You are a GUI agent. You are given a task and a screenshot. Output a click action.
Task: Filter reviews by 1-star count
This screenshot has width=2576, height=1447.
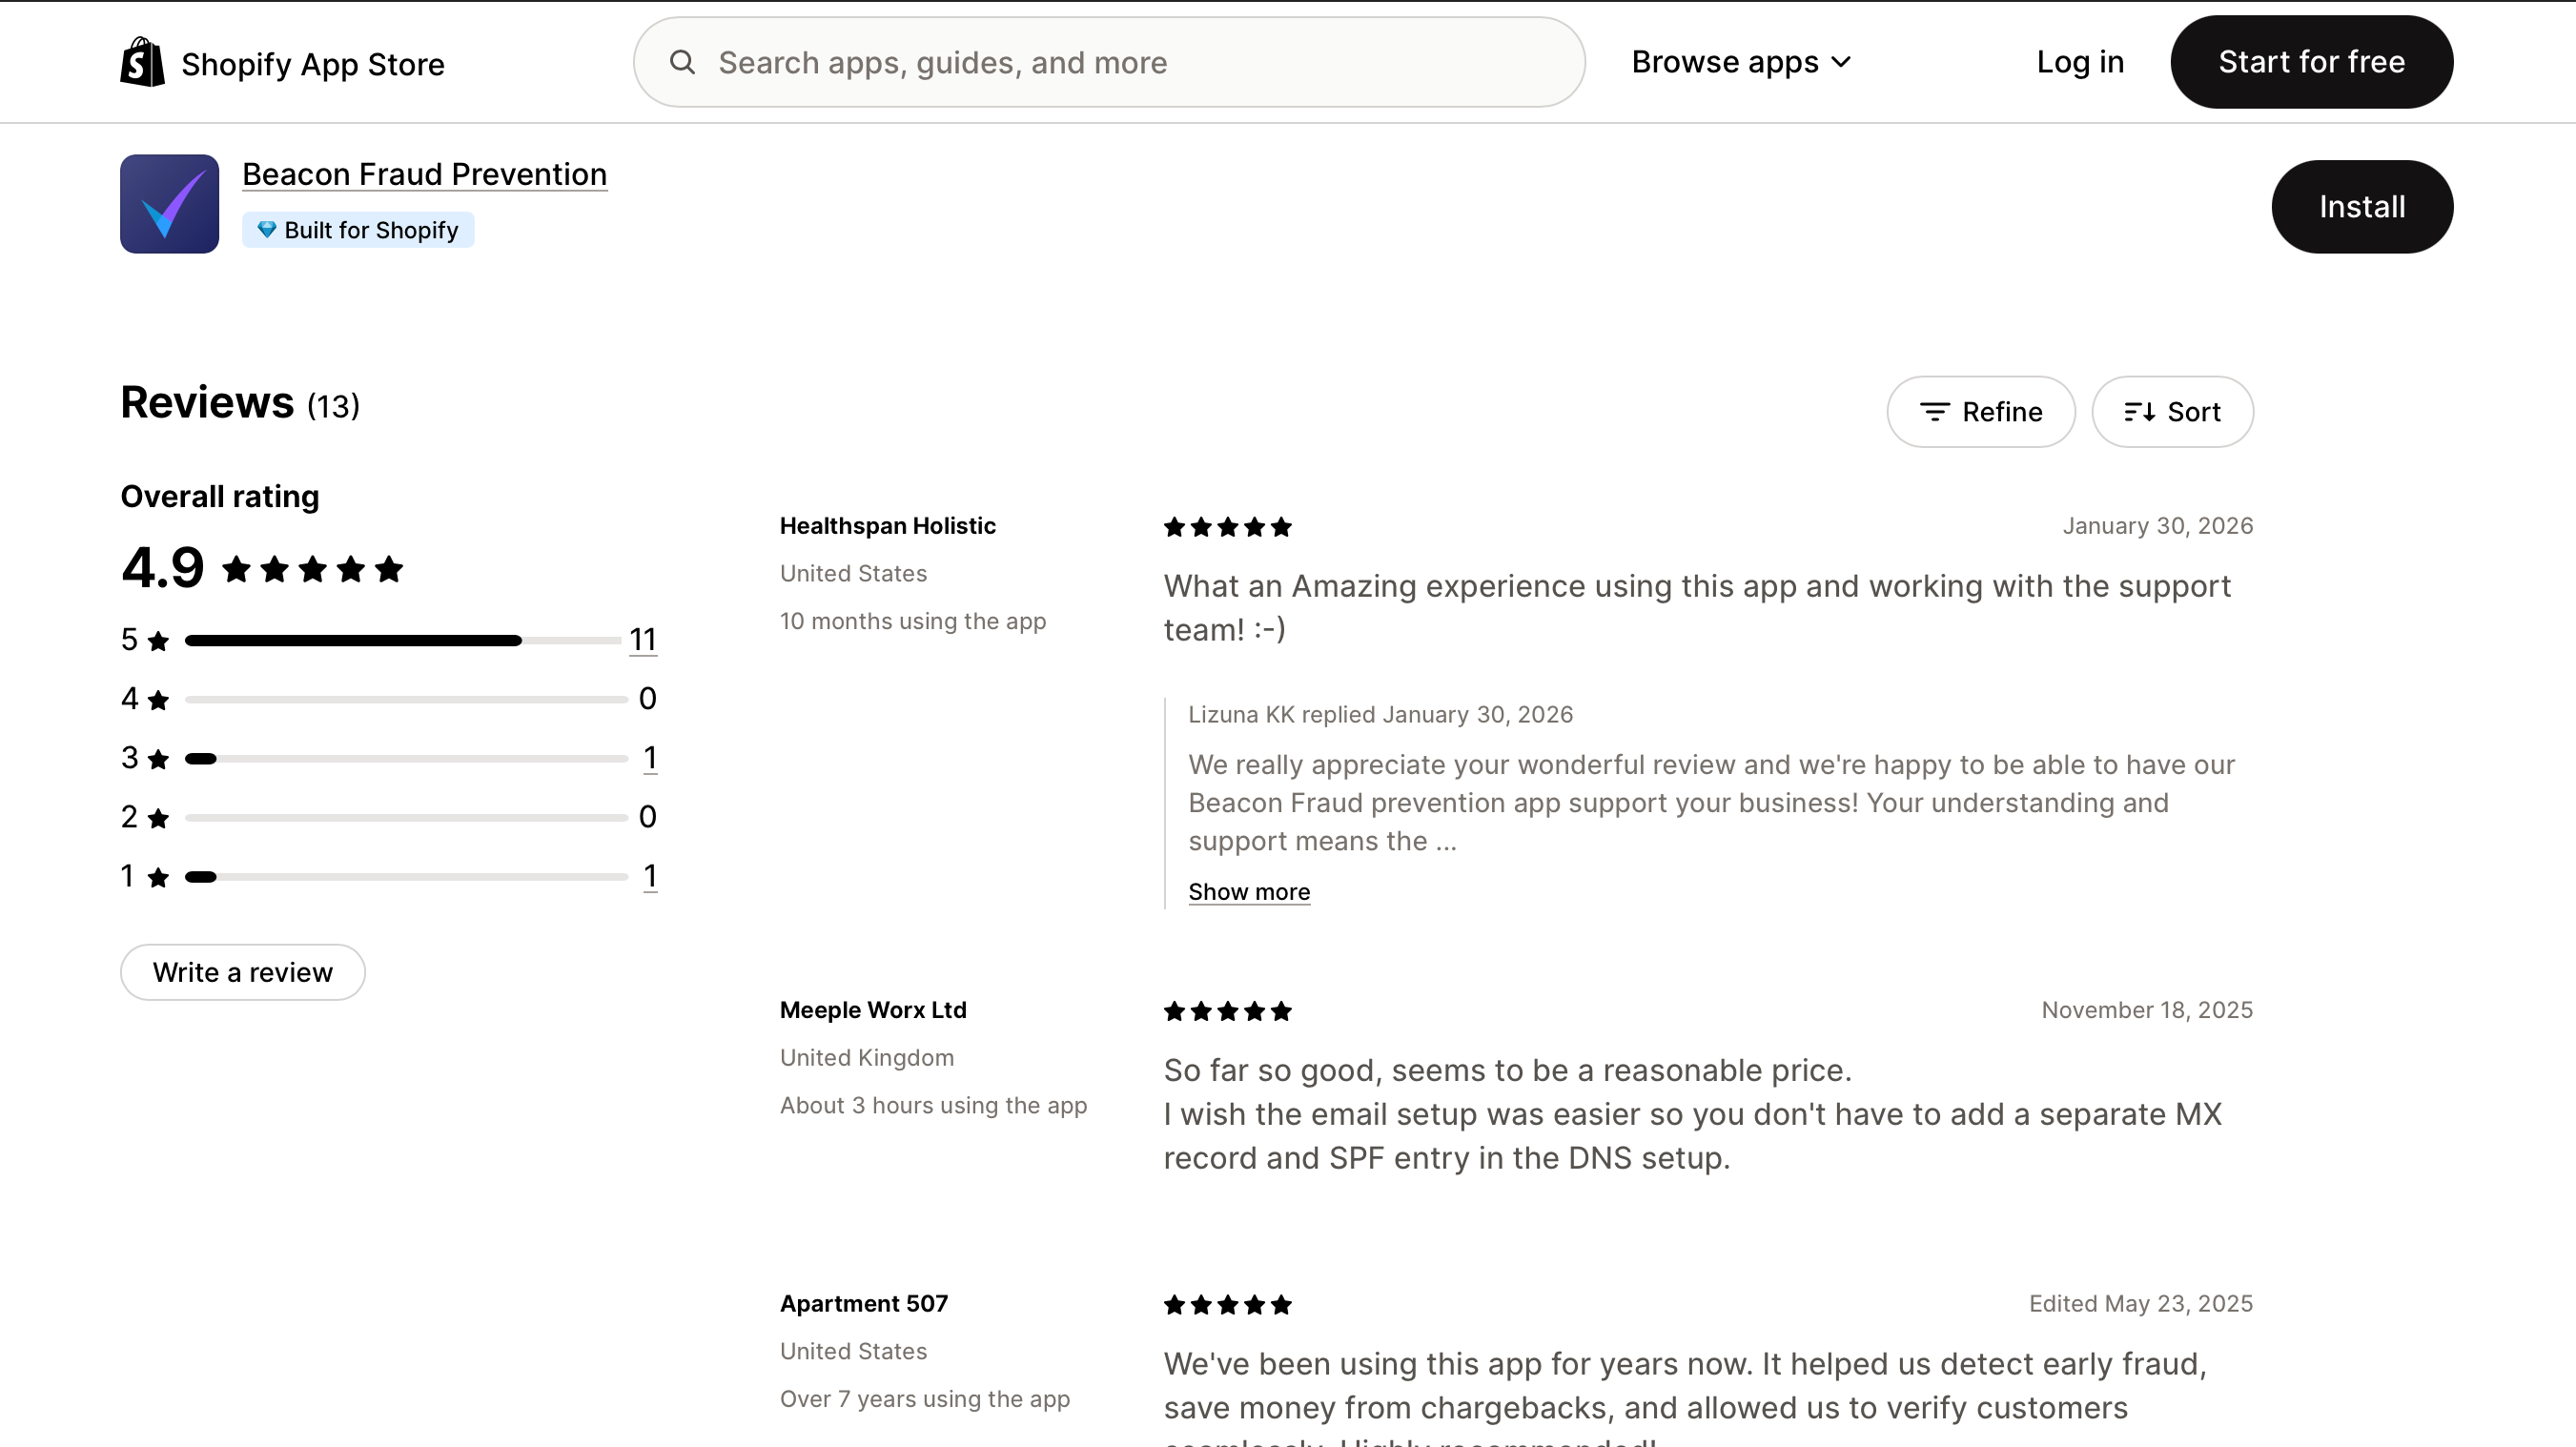coord(649,876)
